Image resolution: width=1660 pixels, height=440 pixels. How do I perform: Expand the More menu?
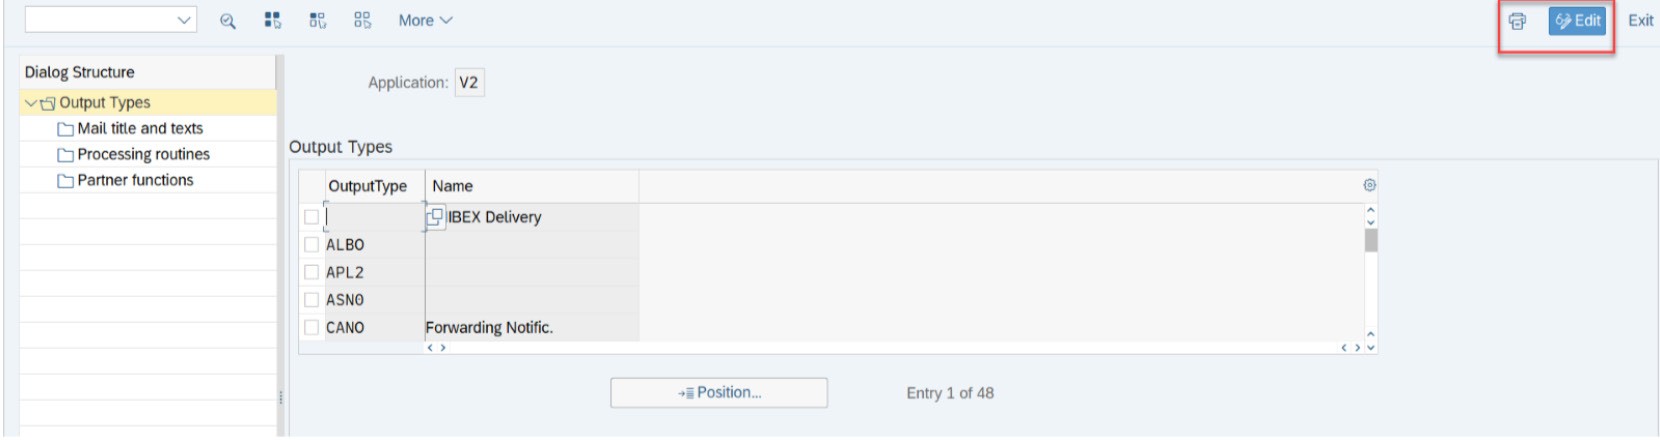tap(425, 20)
